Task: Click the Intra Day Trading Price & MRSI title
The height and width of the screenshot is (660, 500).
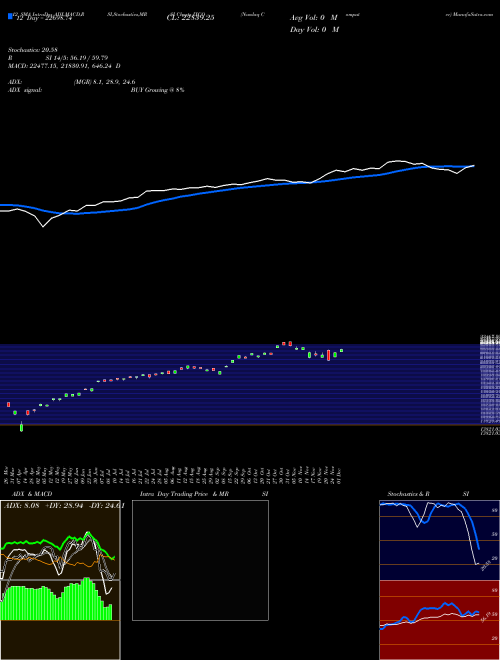Action: (204, 494)
